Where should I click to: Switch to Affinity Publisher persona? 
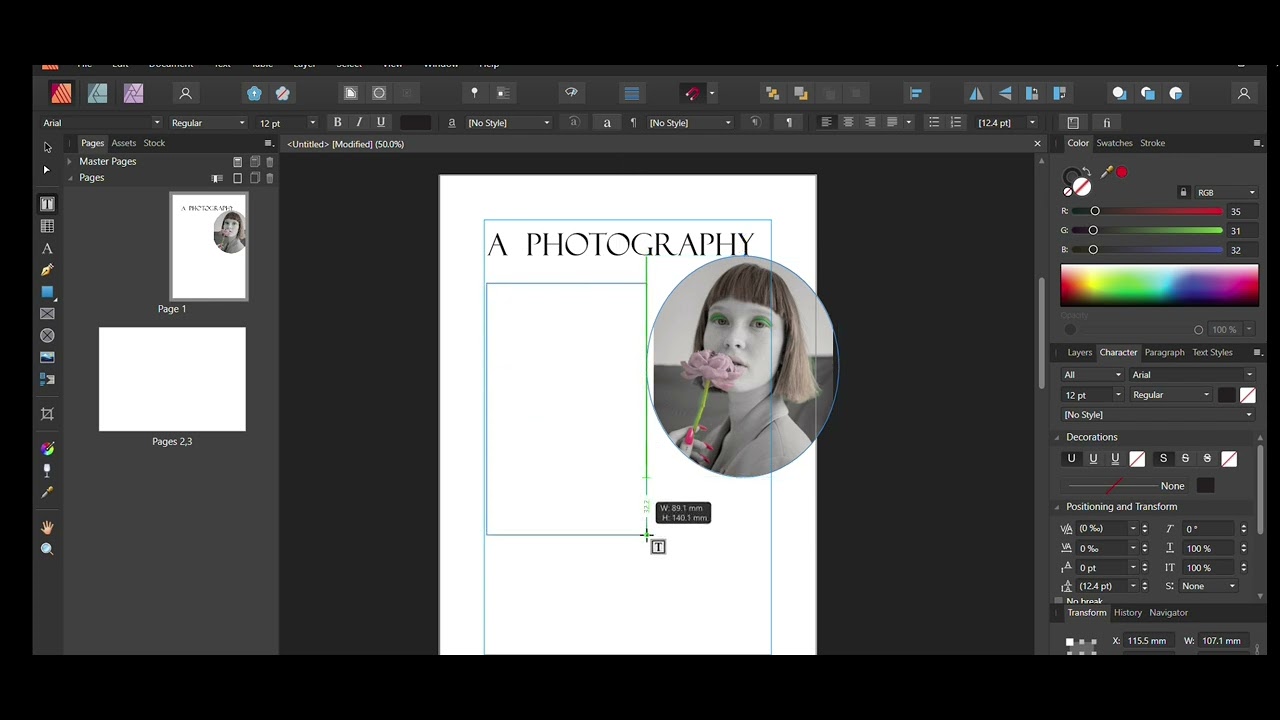pos(62,93)
